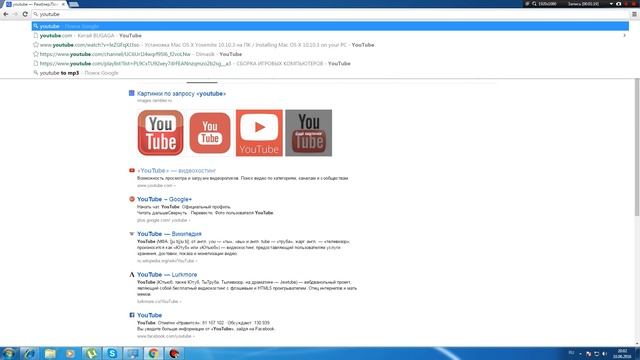640x360 pixels.
Task: Click the star icon of channel suggestion
Action: pos(36,54)
